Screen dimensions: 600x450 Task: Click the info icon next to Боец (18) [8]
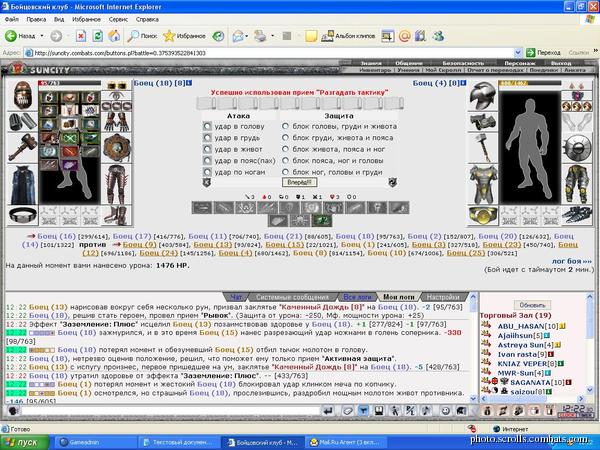189,83
